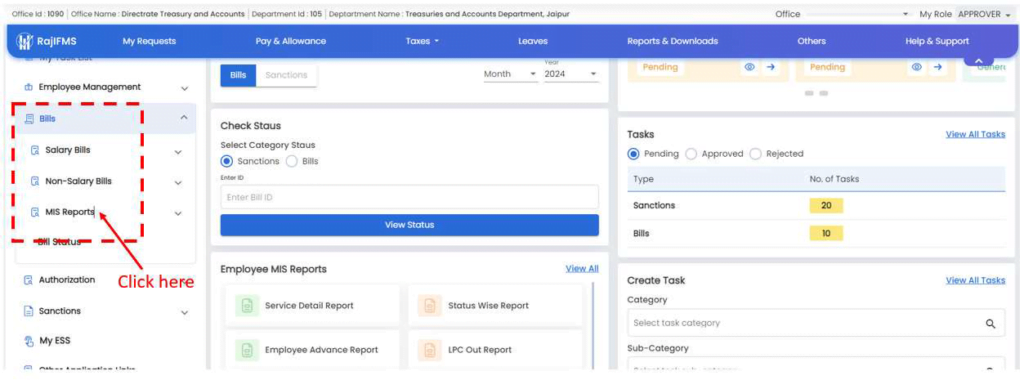Open the Taxes menu dropdown
The image size is (1024, 380).
pyautogui.click(x=423, y=41)
